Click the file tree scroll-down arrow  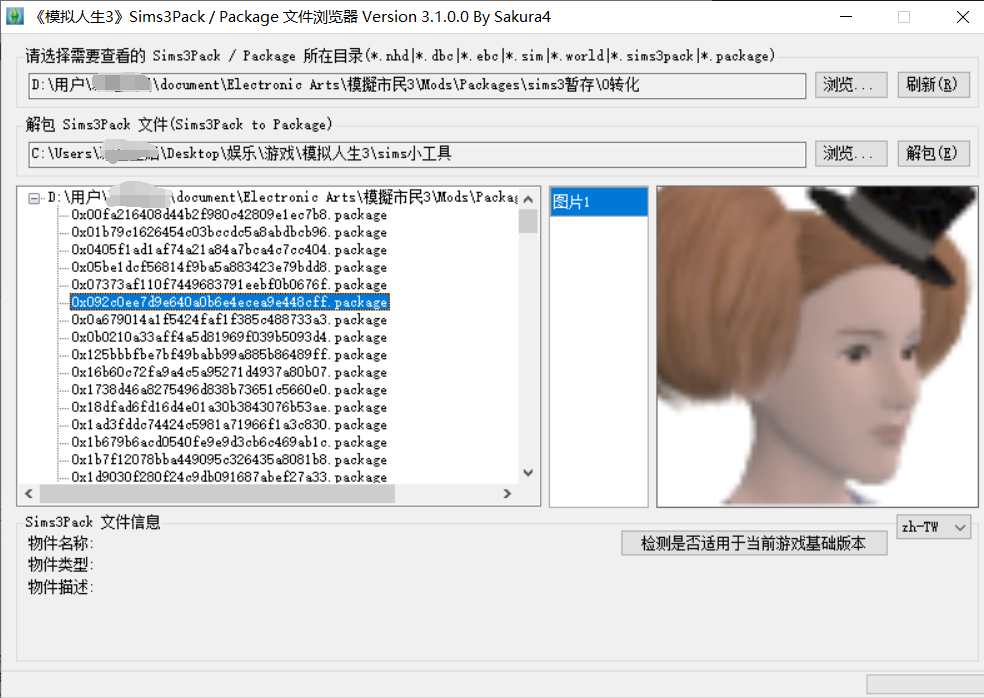pyautogui.click(x=528, y=473)
